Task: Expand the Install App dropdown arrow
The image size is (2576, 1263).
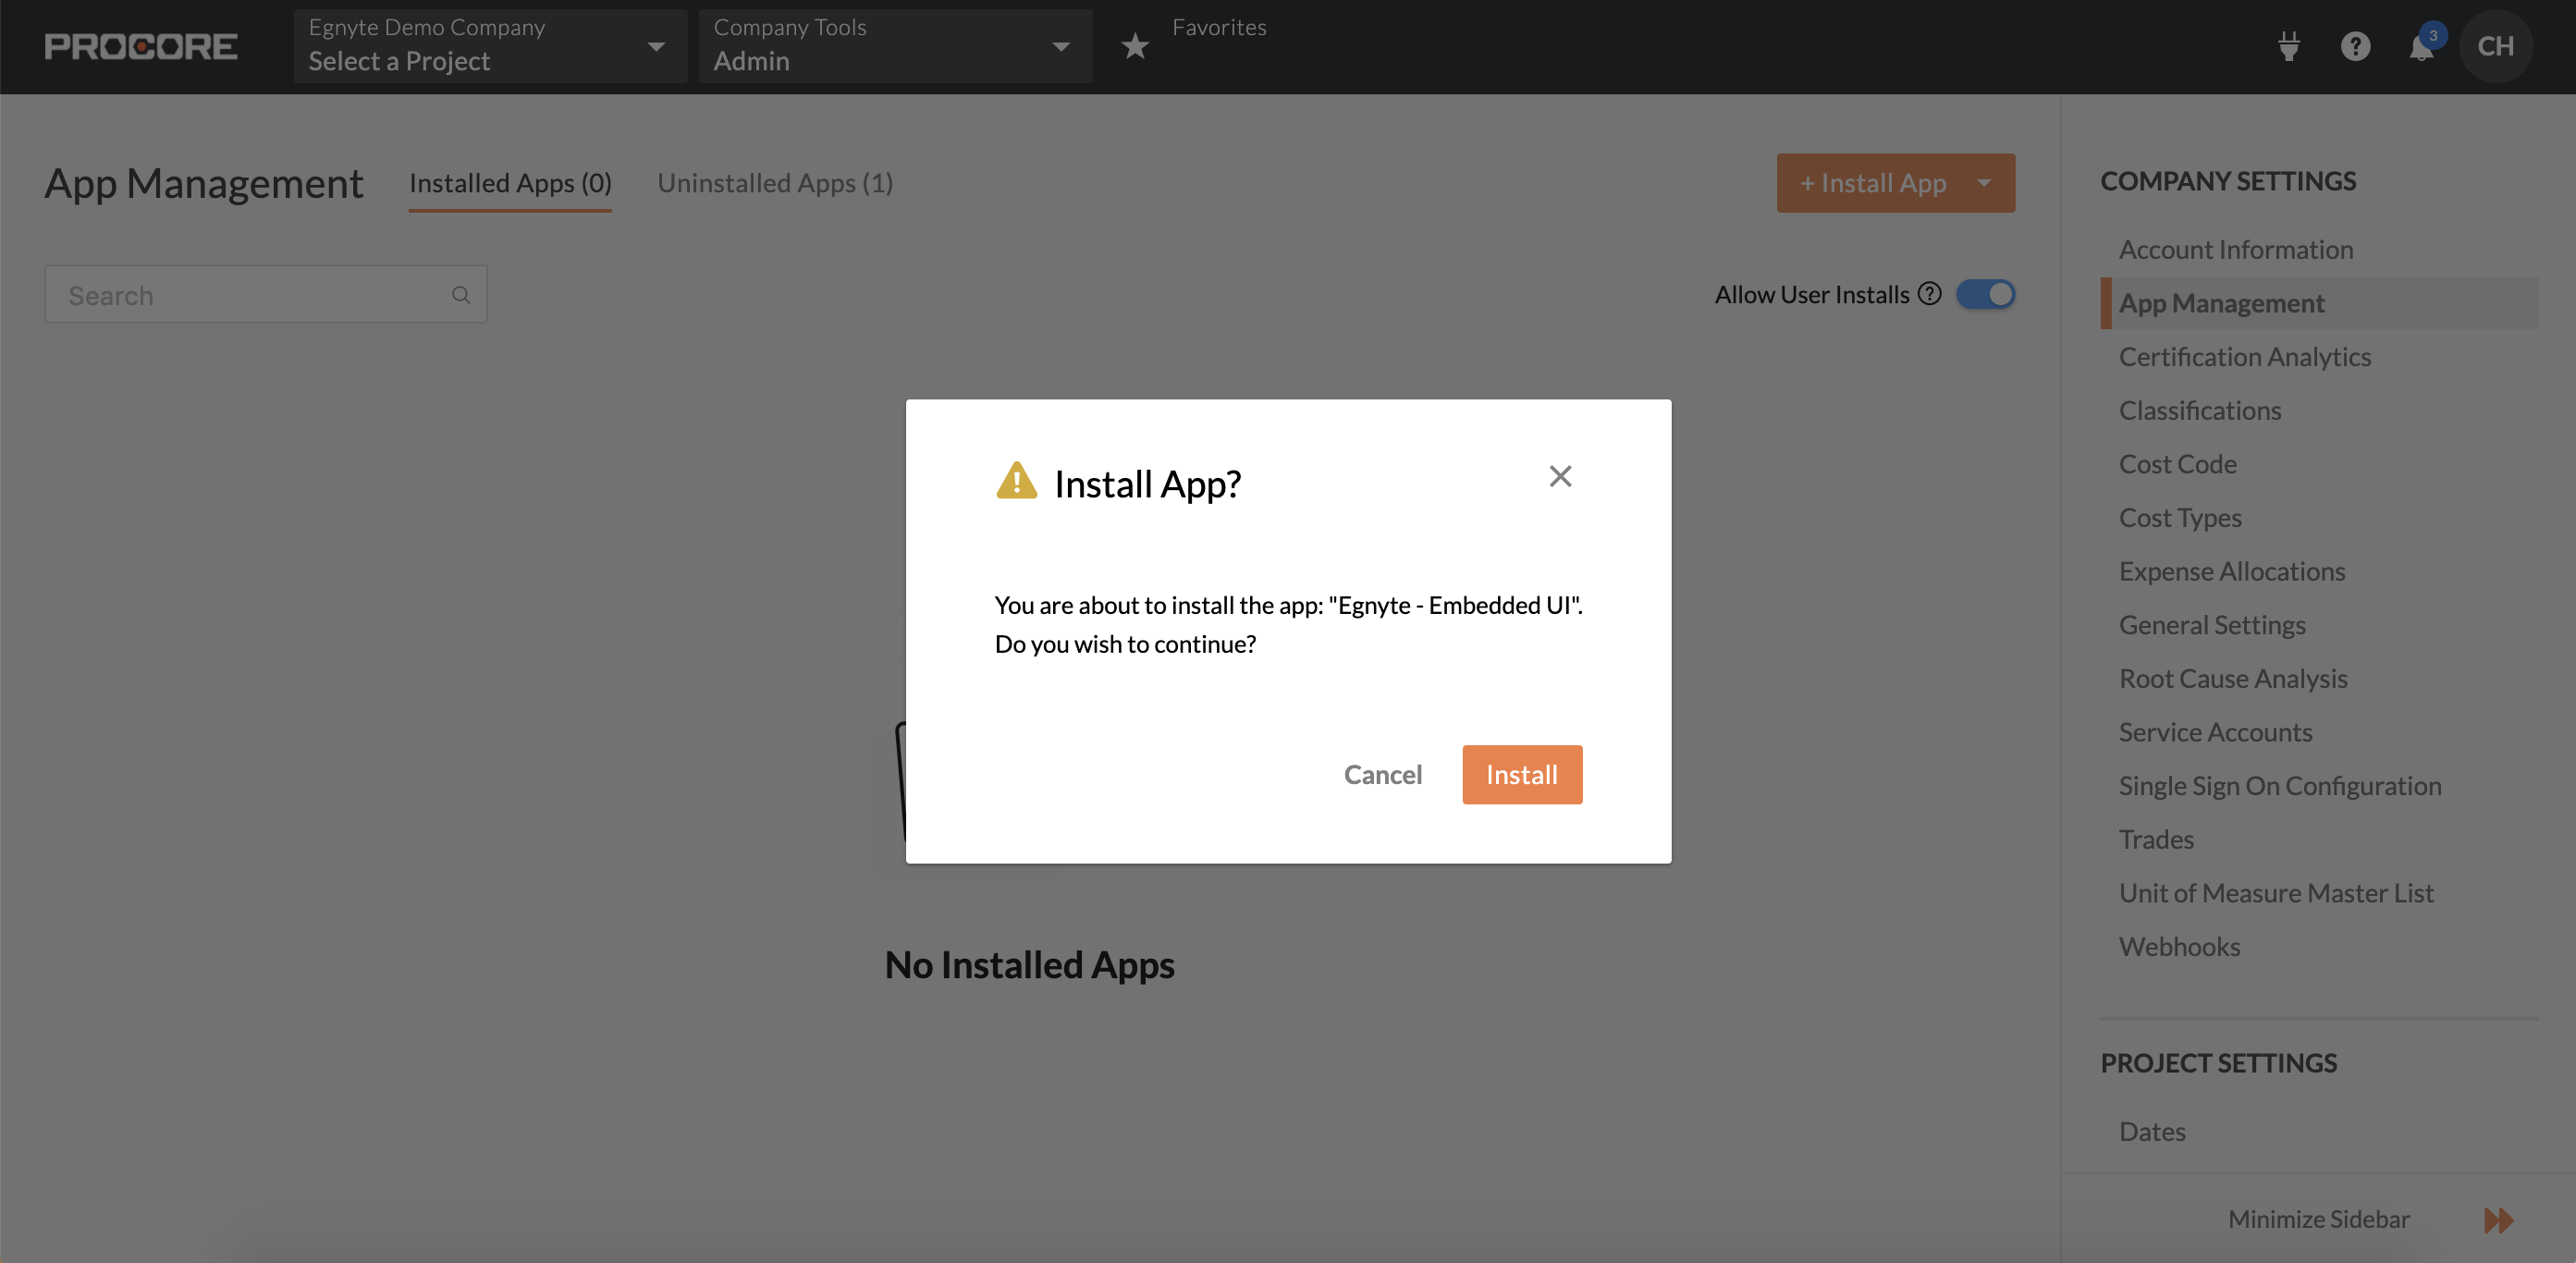Action: (x=1984, y=183)
